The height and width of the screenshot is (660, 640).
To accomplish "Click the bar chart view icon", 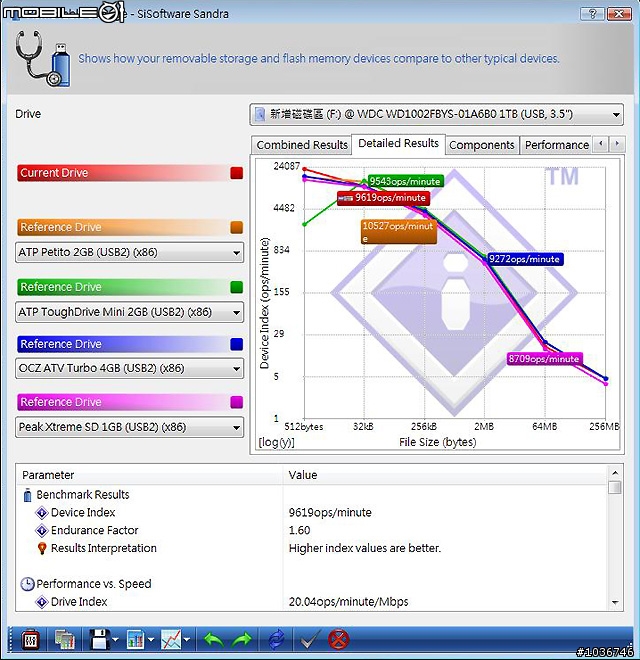I will [136, 639].
